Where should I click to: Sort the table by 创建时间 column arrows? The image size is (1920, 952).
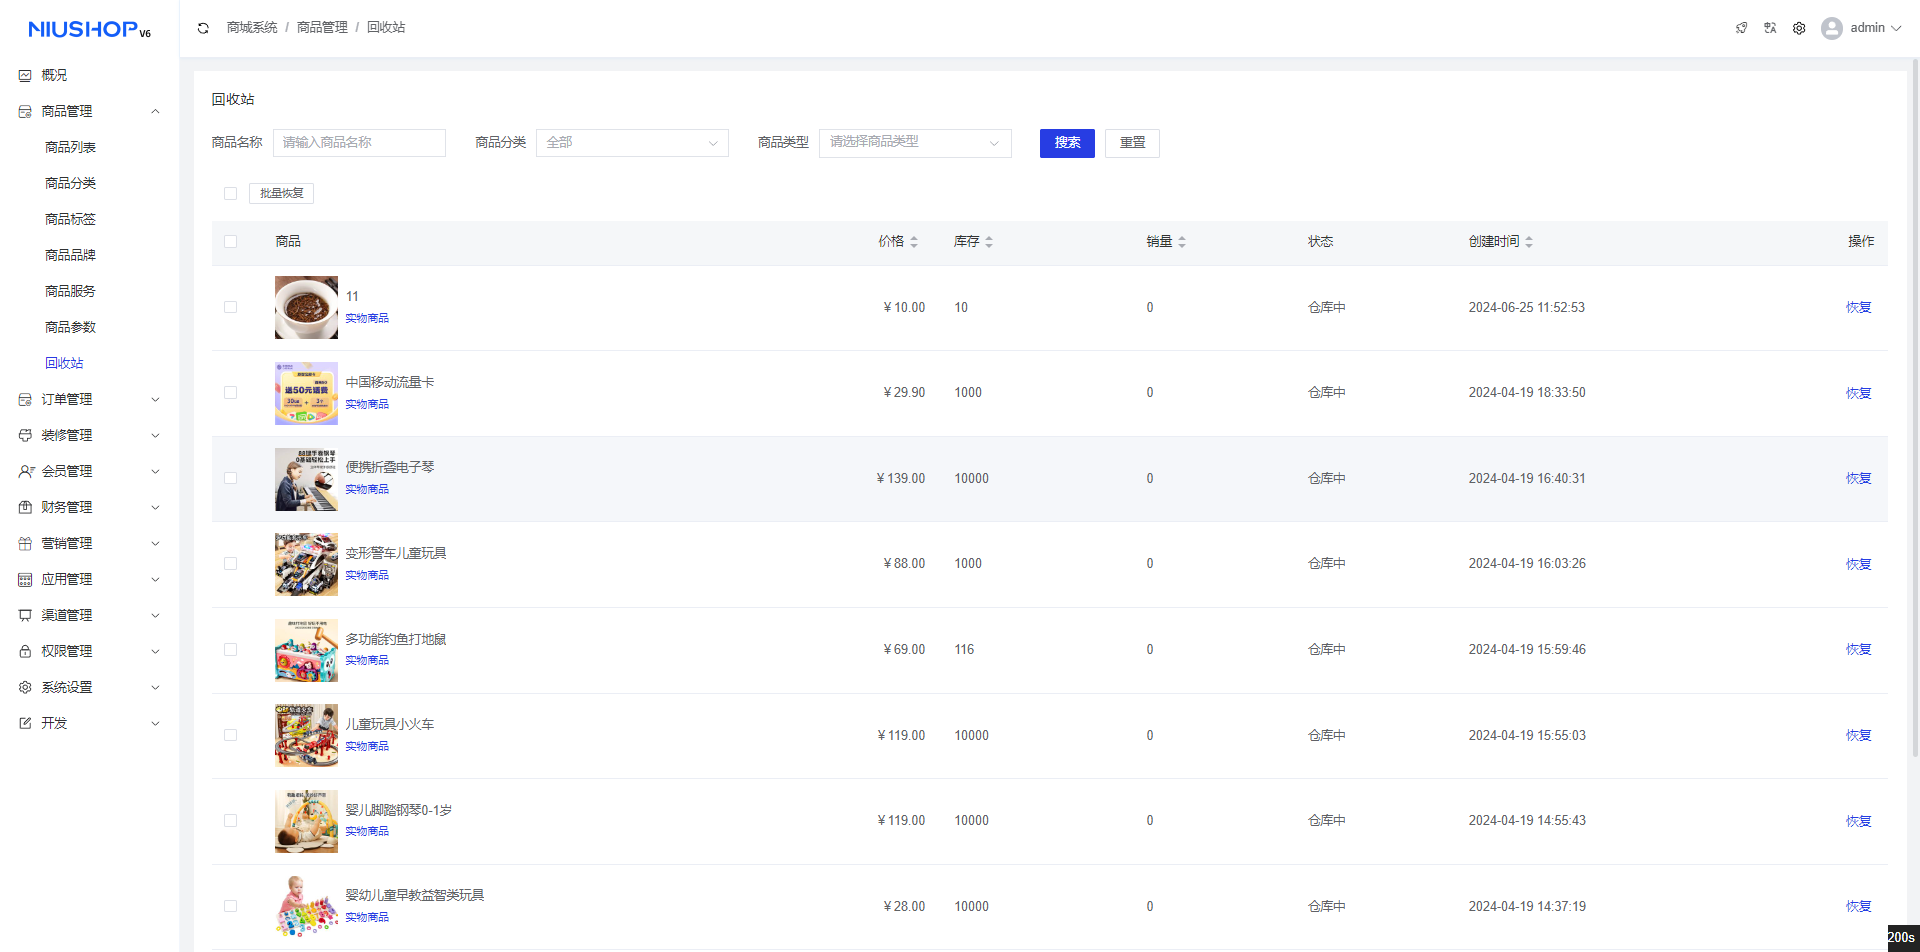1529,242
